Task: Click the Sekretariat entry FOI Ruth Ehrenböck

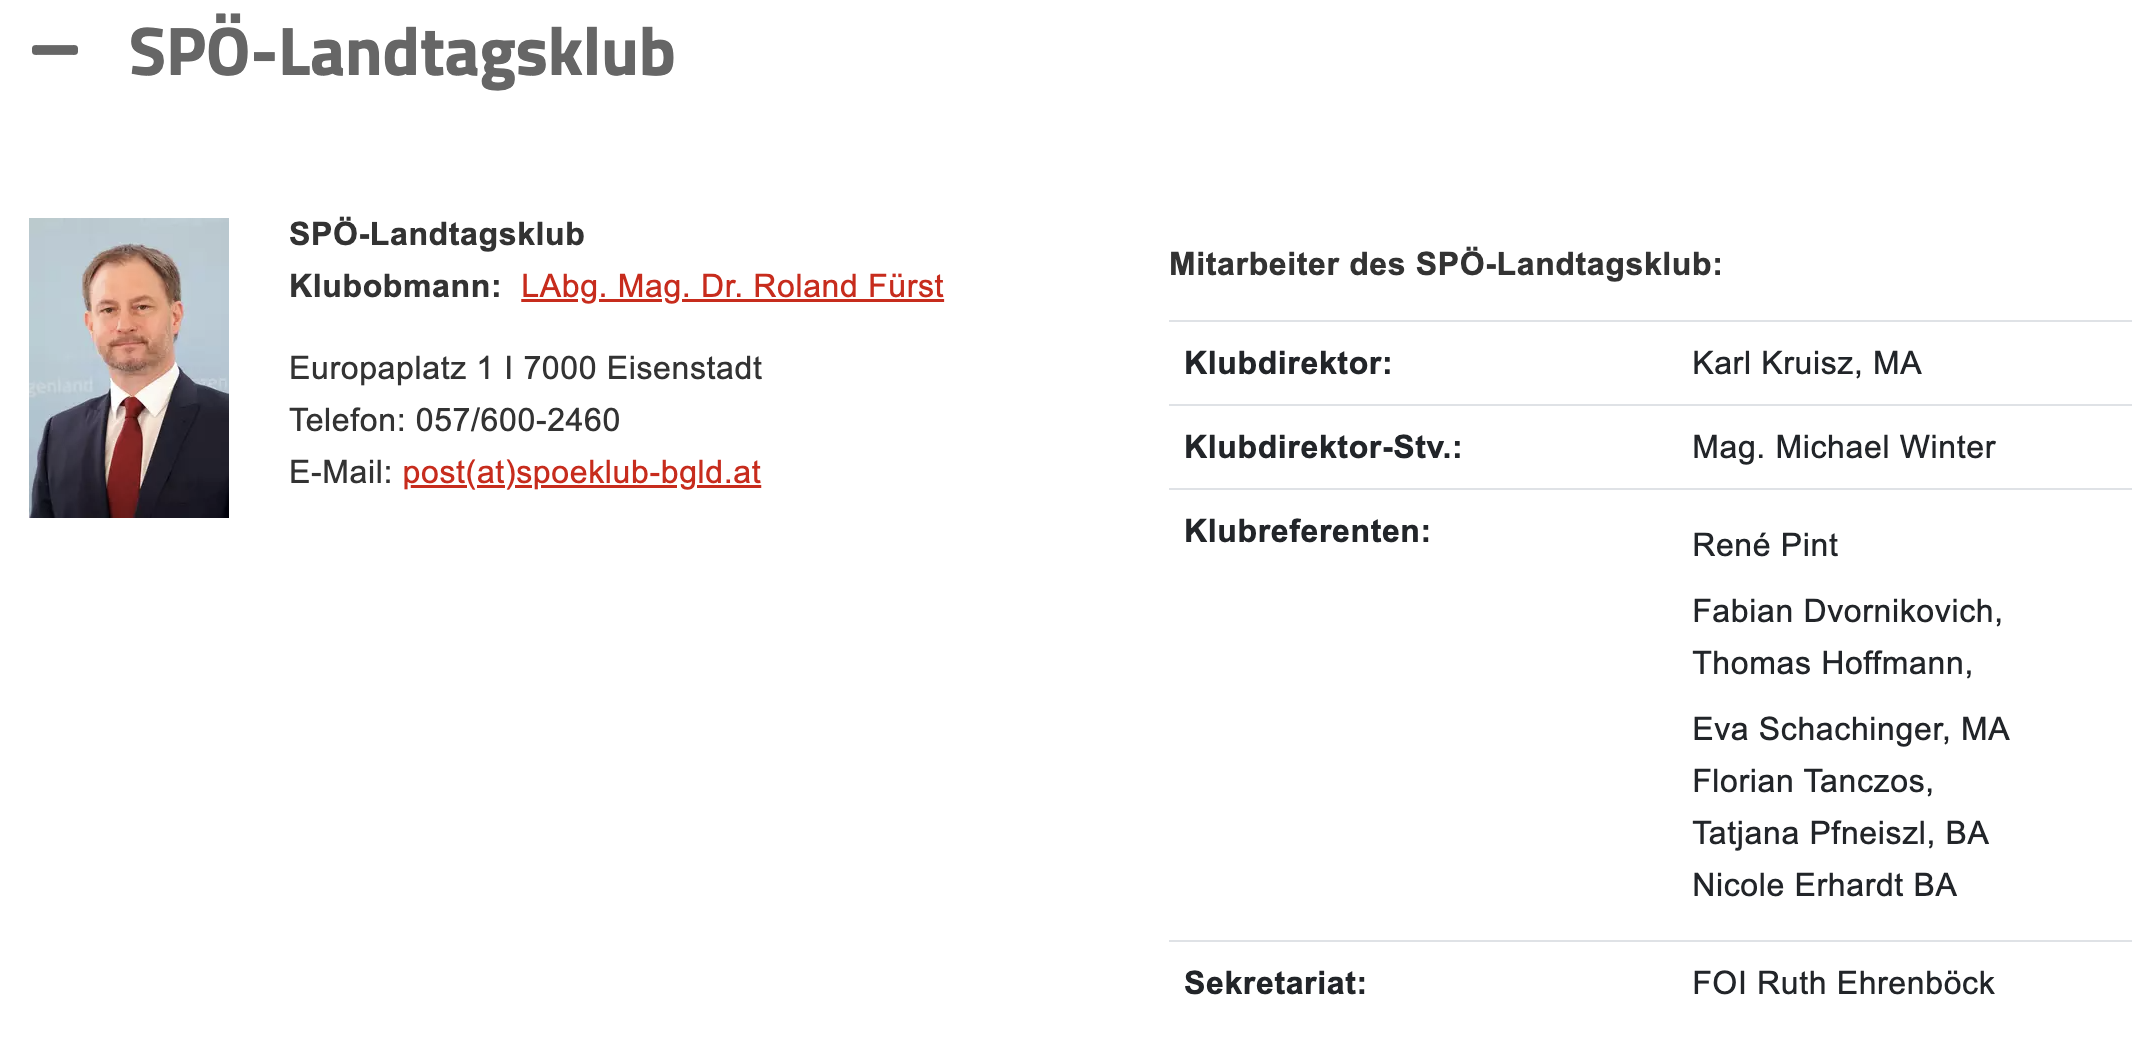Action: click(x=1844, y=983)
